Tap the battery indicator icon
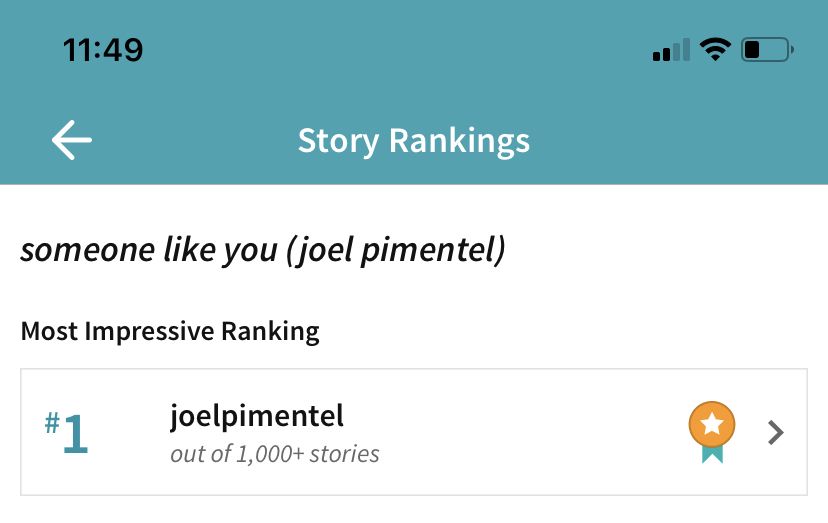Image resolution: width=828 pixels, height=523 pixels. (x=767, y=49)
